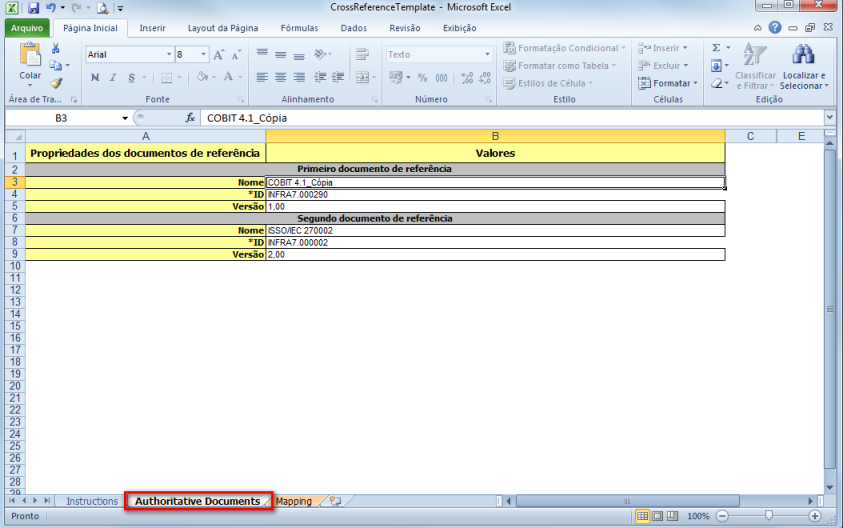Click Classificar e Filtrar button
Screen dimensions: 843x528
tap(755, 67)
